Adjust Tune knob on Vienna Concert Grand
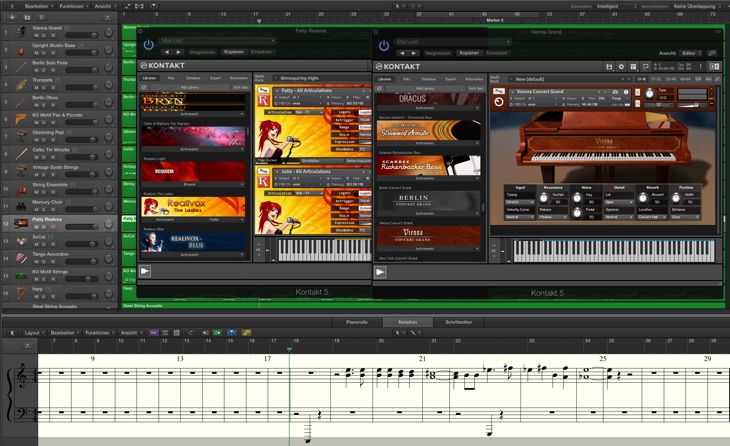Viewport: 730px width, 446px height. click(649, 95)
